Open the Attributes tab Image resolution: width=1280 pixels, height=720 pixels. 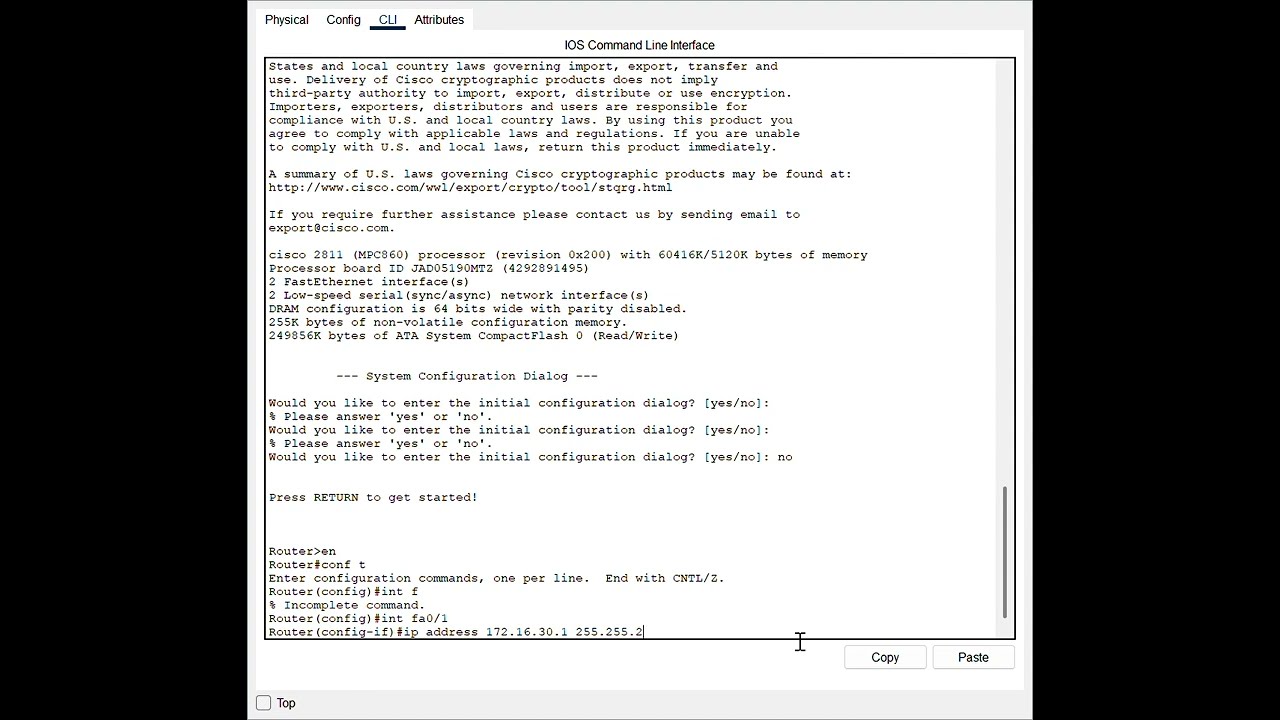pos(439,20)
